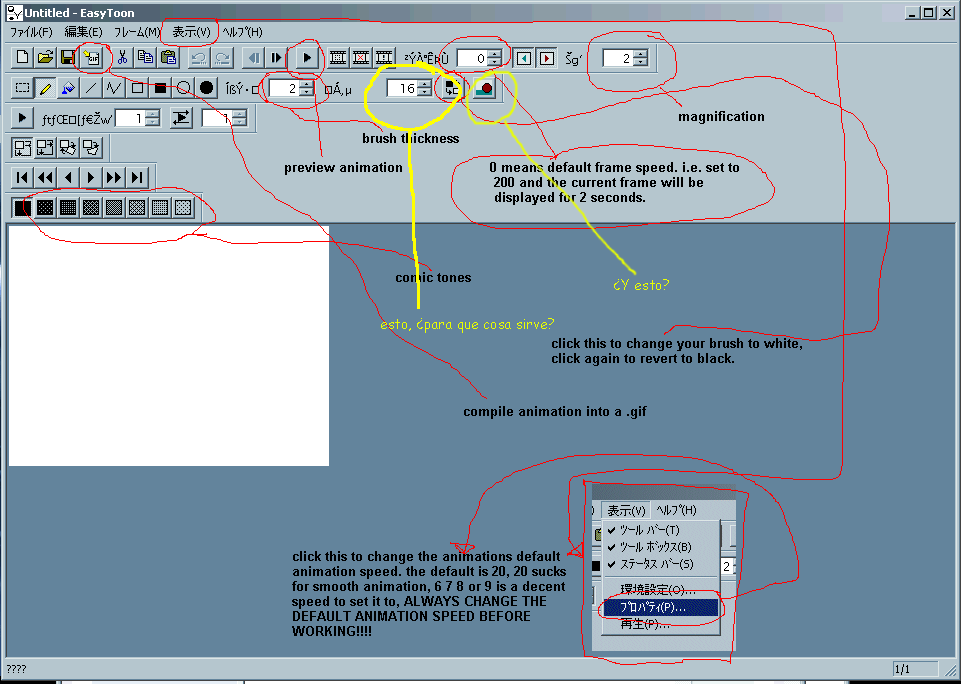Select the dashed rectangle selection tool
The width and height of the screenshot is (961, 684).
(23, 88)
